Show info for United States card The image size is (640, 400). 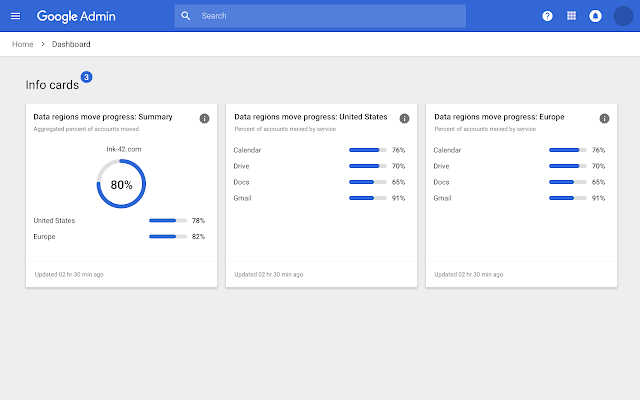coord(404,118)
